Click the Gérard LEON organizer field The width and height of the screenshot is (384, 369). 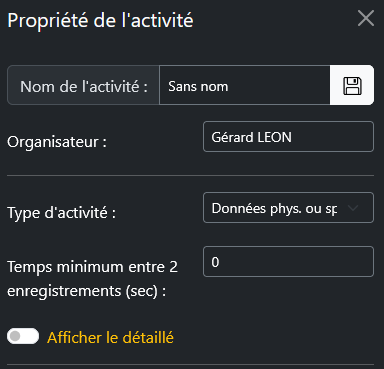pos(288,137)
